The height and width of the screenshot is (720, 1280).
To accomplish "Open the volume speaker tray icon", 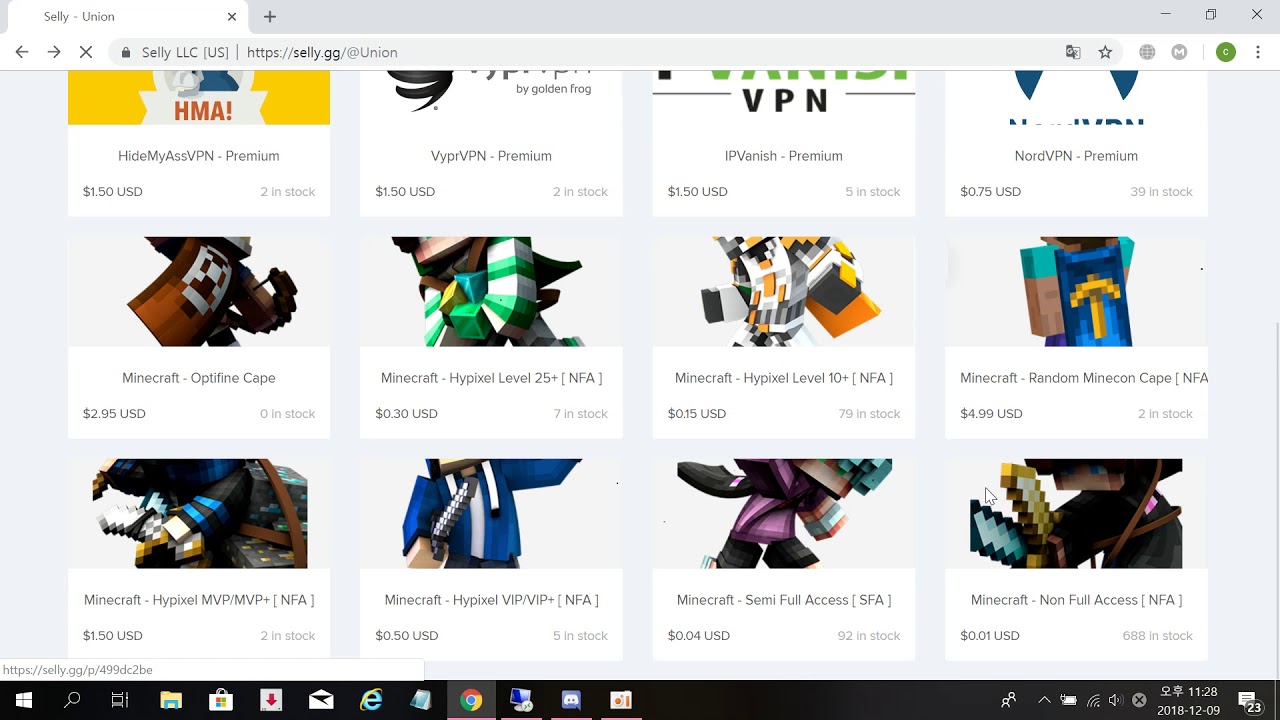I will pos(1115,700).
